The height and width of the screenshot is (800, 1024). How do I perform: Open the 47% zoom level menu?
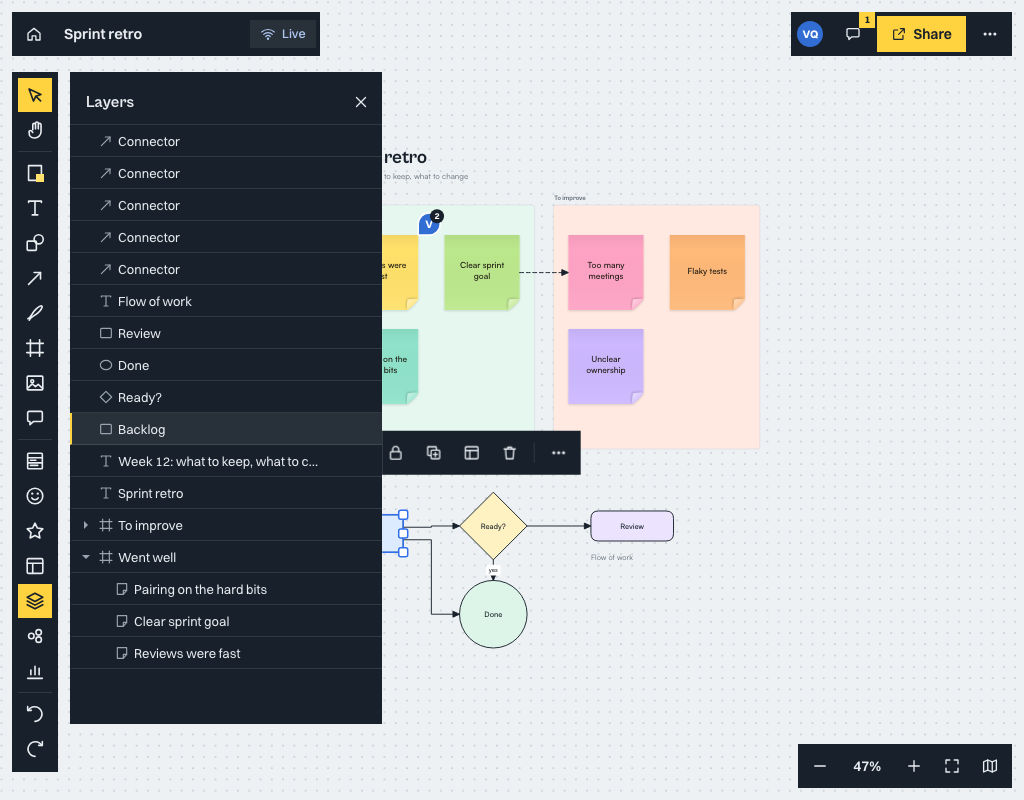coord(867,766)
